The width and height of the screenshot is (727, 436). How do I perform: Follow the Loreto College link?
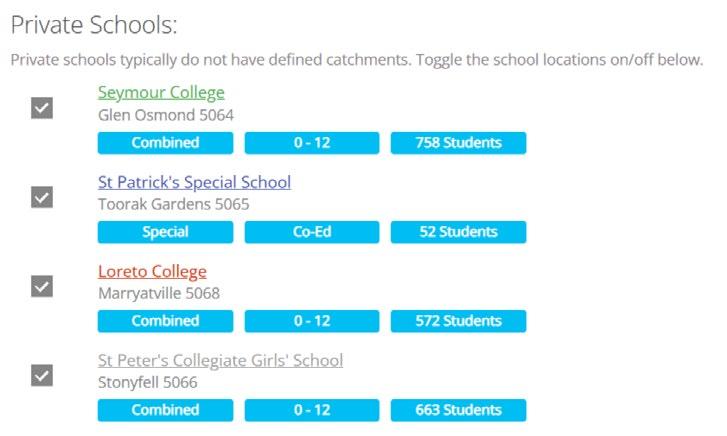[x=152, y=271]
